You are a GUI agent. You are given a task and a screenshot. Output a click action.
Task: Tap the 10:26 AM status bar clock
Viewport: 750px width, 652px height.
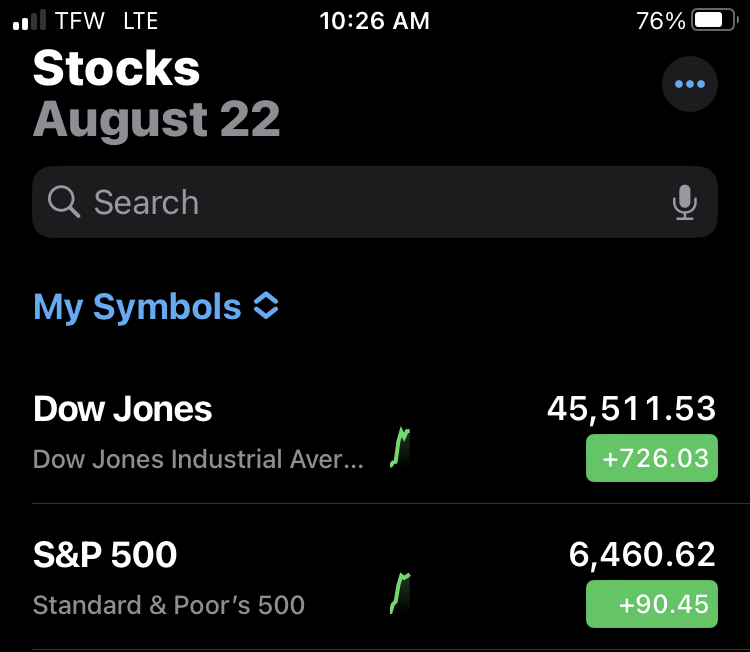(x=375, y=21)
